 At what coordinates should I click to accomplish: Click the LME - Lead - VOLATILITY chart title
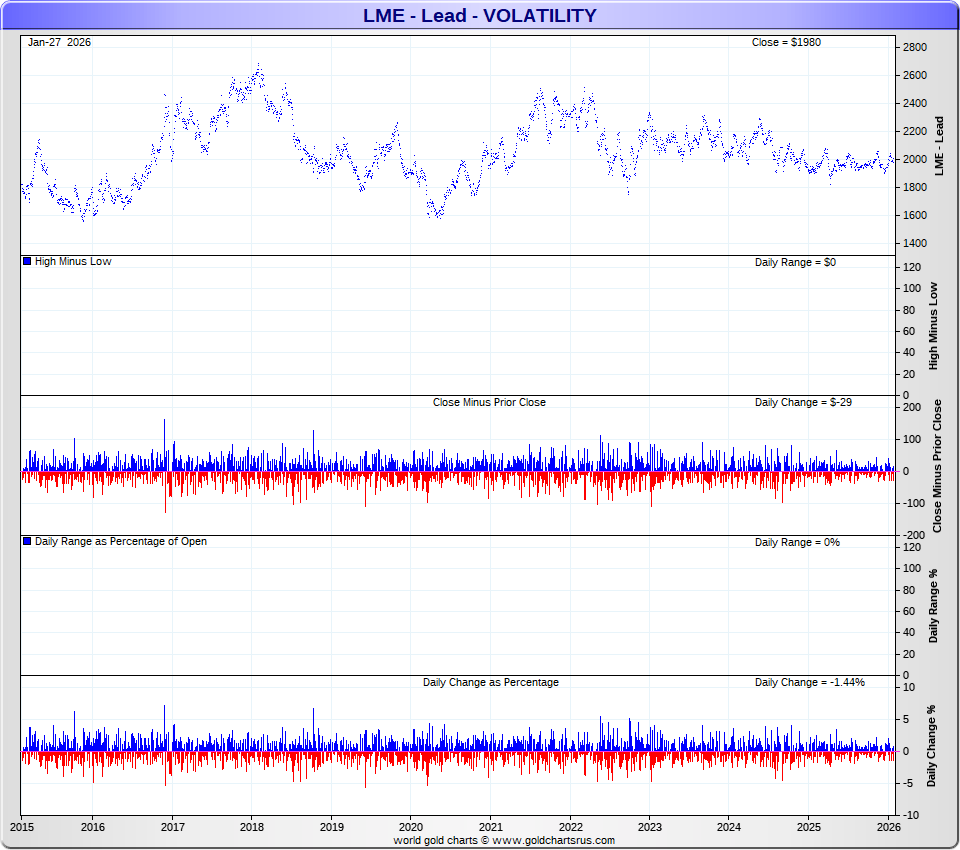(480, 15)
